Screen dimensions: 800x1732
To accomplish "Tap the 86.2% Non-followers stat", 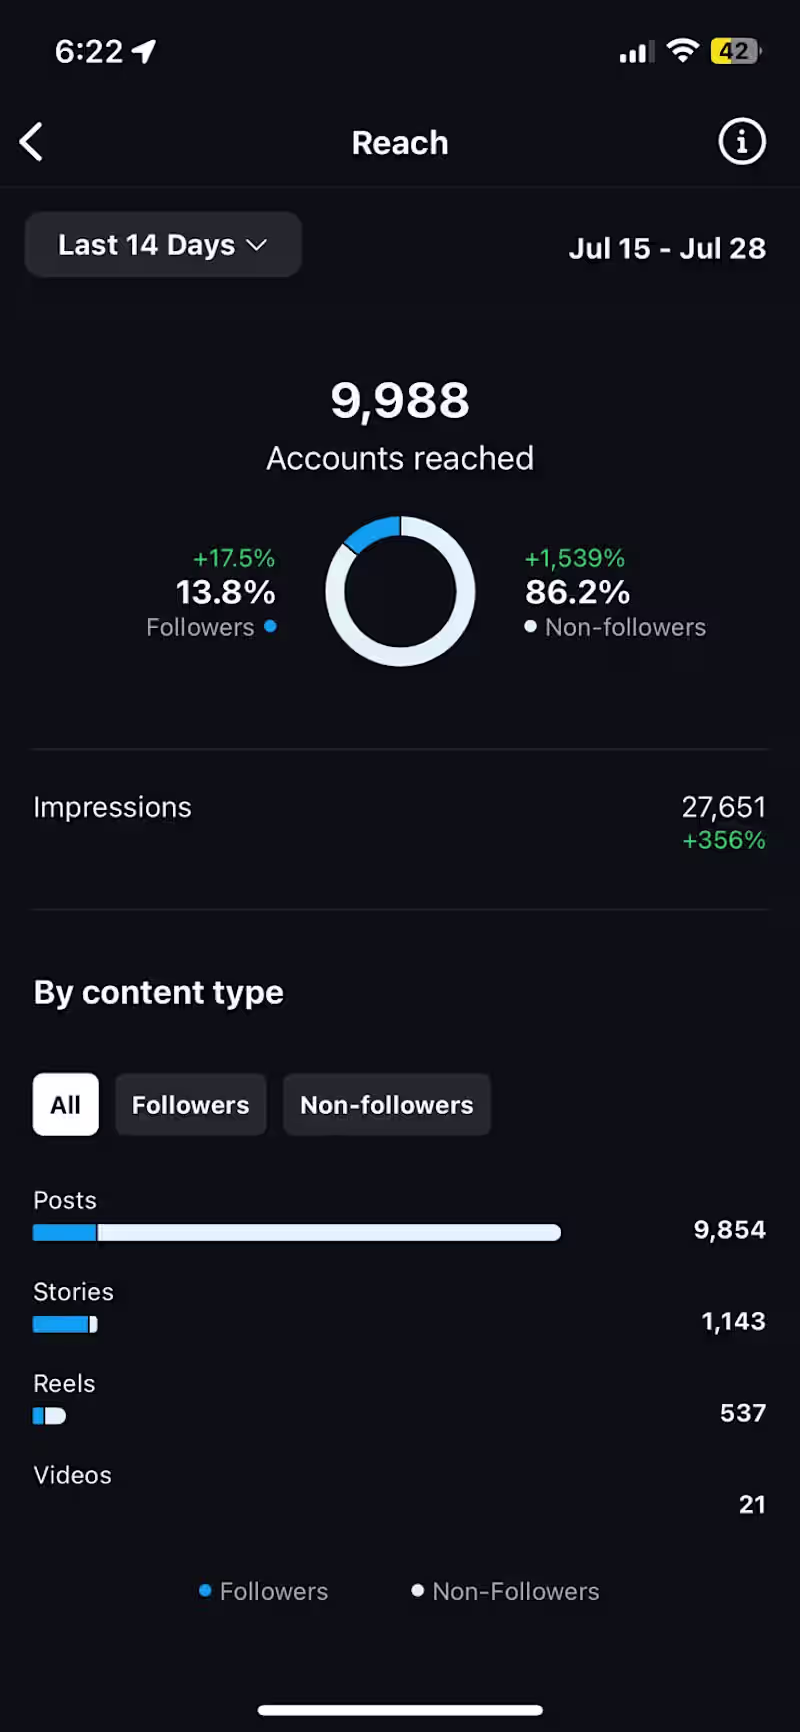I will pos(578,593).
